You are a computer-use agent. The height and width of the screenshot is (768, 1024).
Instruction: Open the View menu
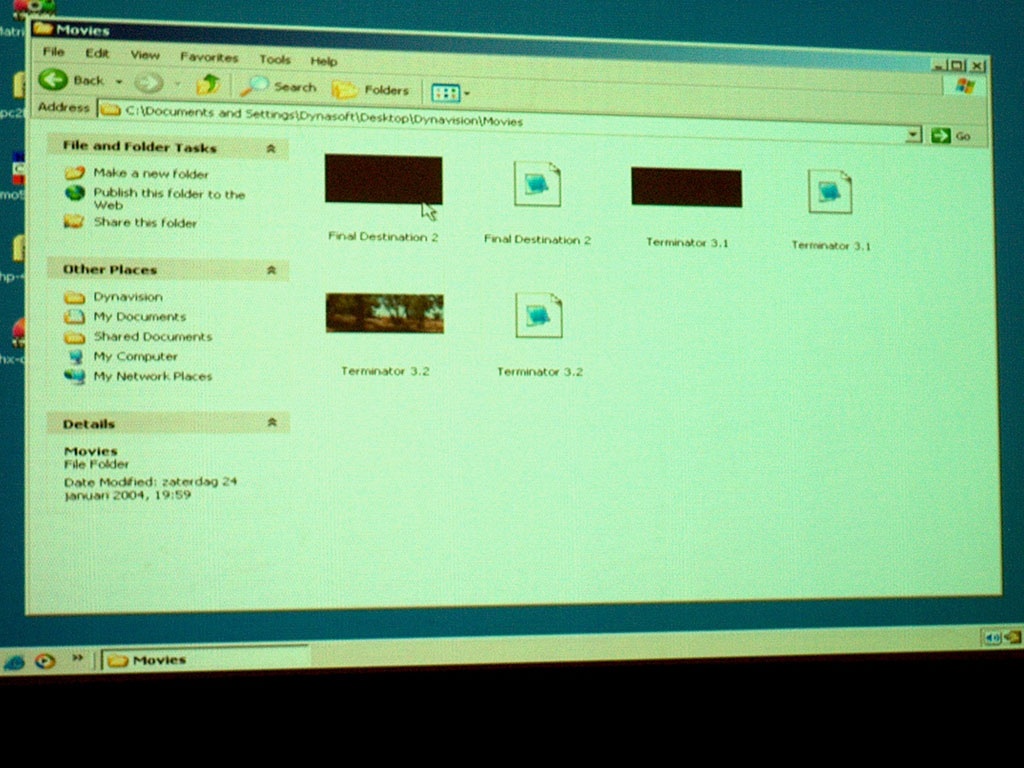145,56
